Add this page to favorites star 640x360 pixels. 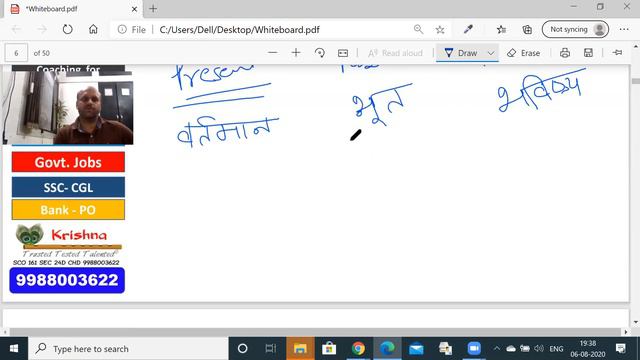(x=440, y=29)
